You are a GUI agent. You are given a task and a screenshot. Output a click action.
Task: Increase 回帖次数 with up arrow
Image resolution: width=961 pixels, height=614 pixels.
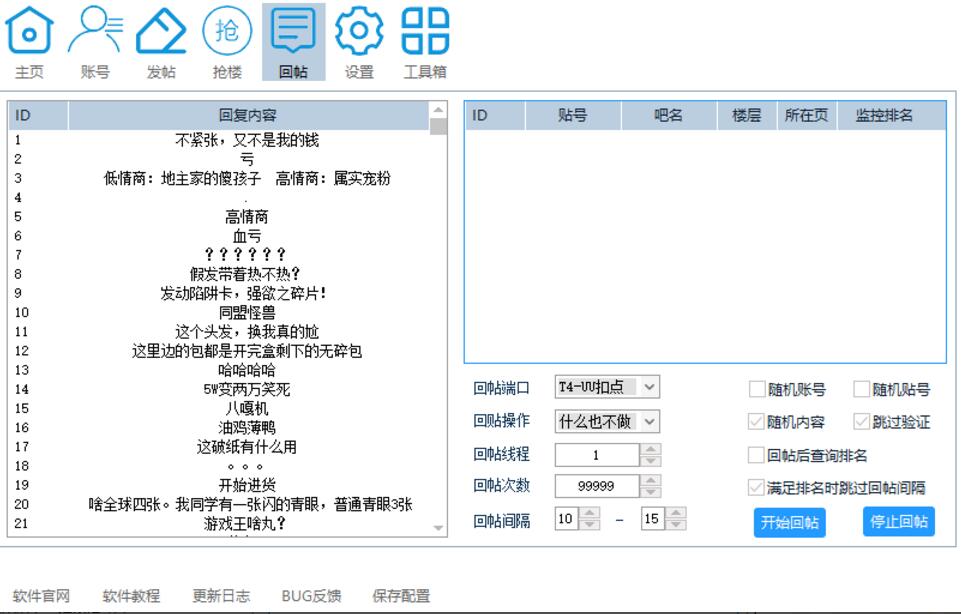(x=650, y=480)
